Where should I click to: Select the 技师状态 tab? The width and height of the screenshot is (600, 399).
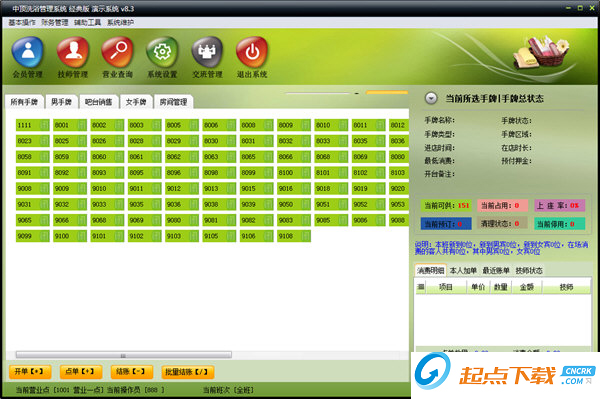point(529,270)
